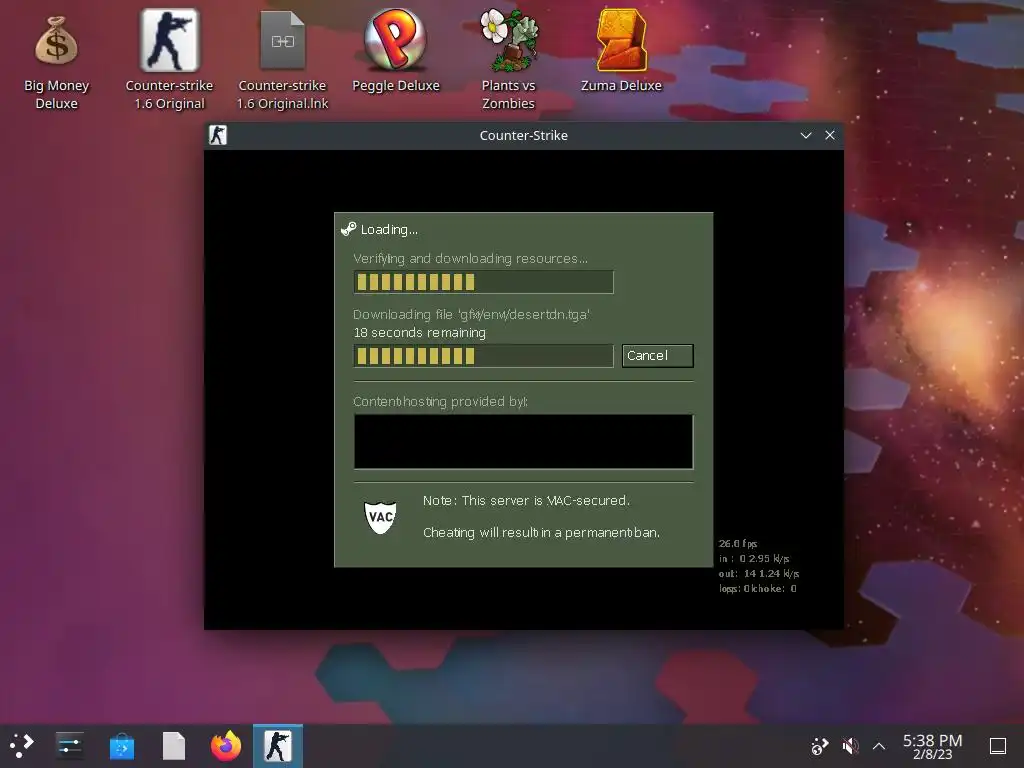1024x768 pixels.
Task: Click the 'Loading...' dialog title
Action: [389, 229]
